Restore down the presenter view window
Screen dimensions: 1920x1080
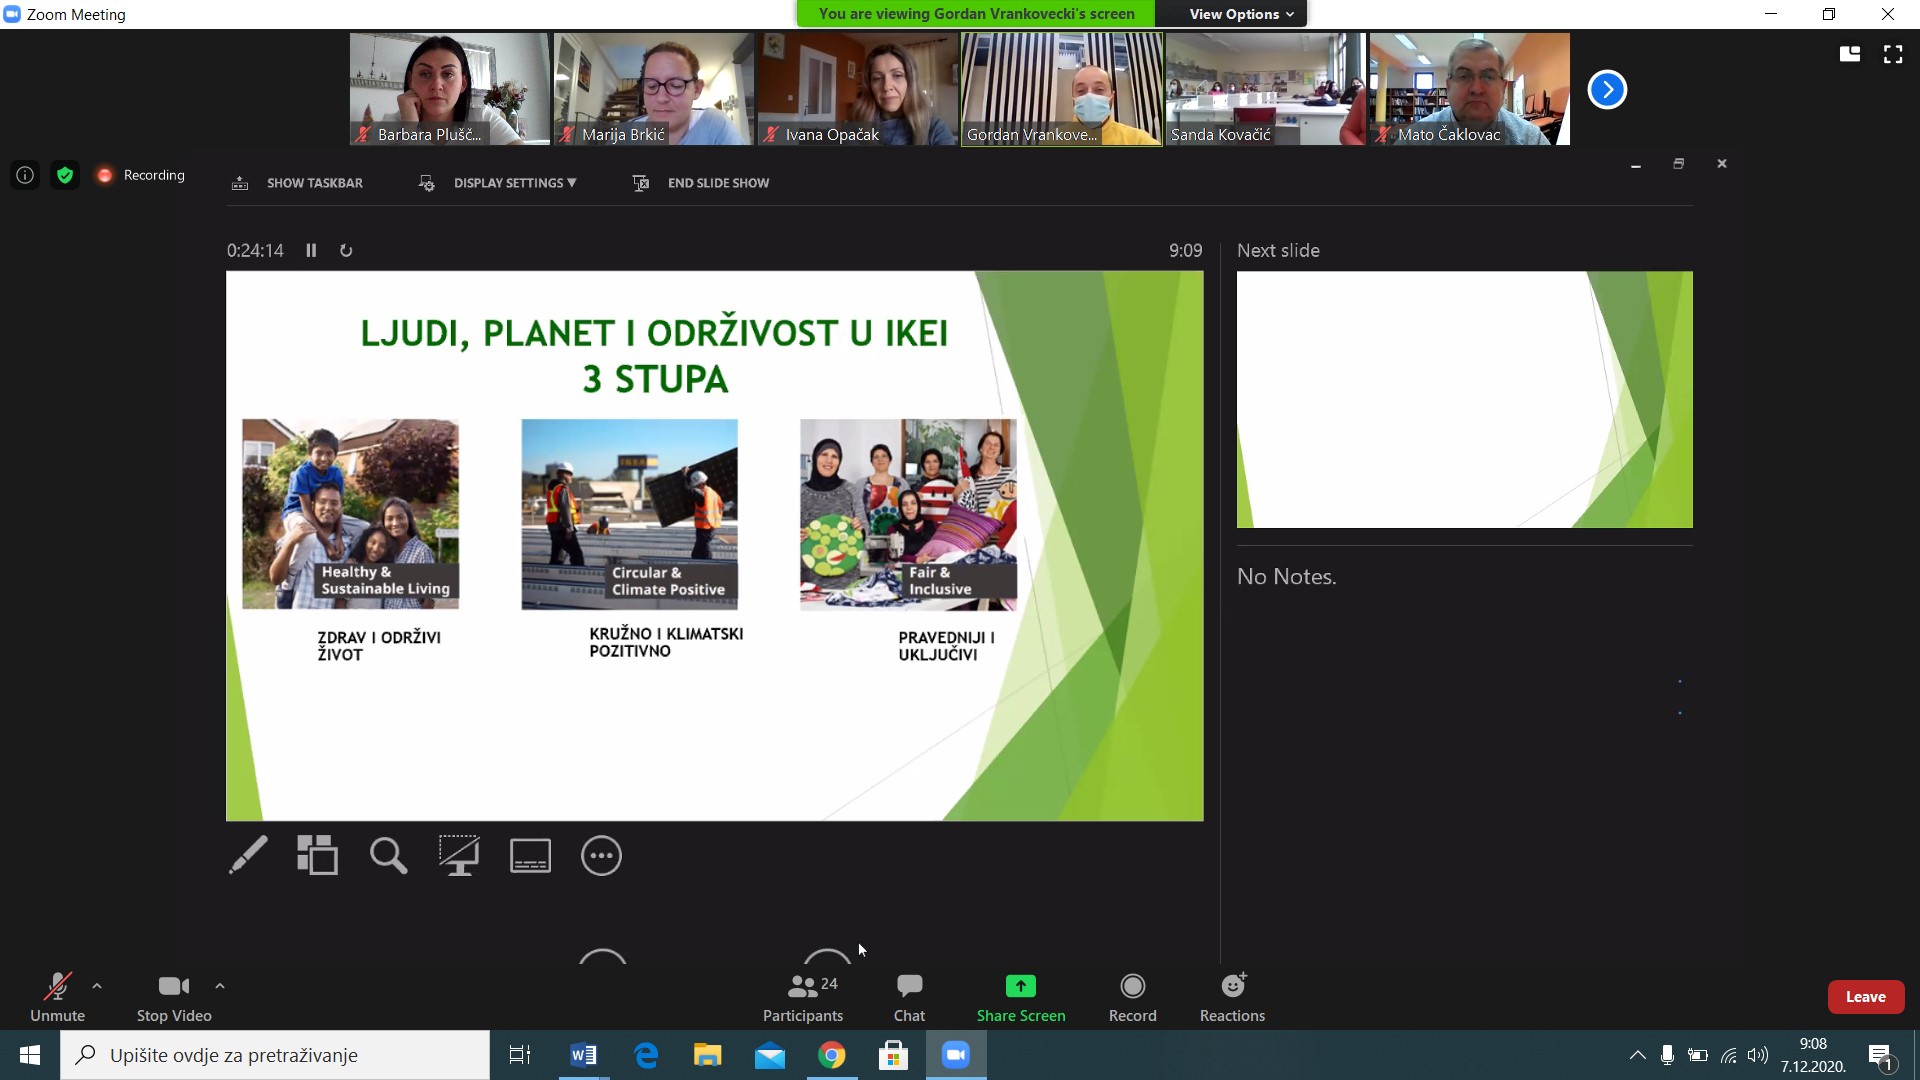[1679, 164]
